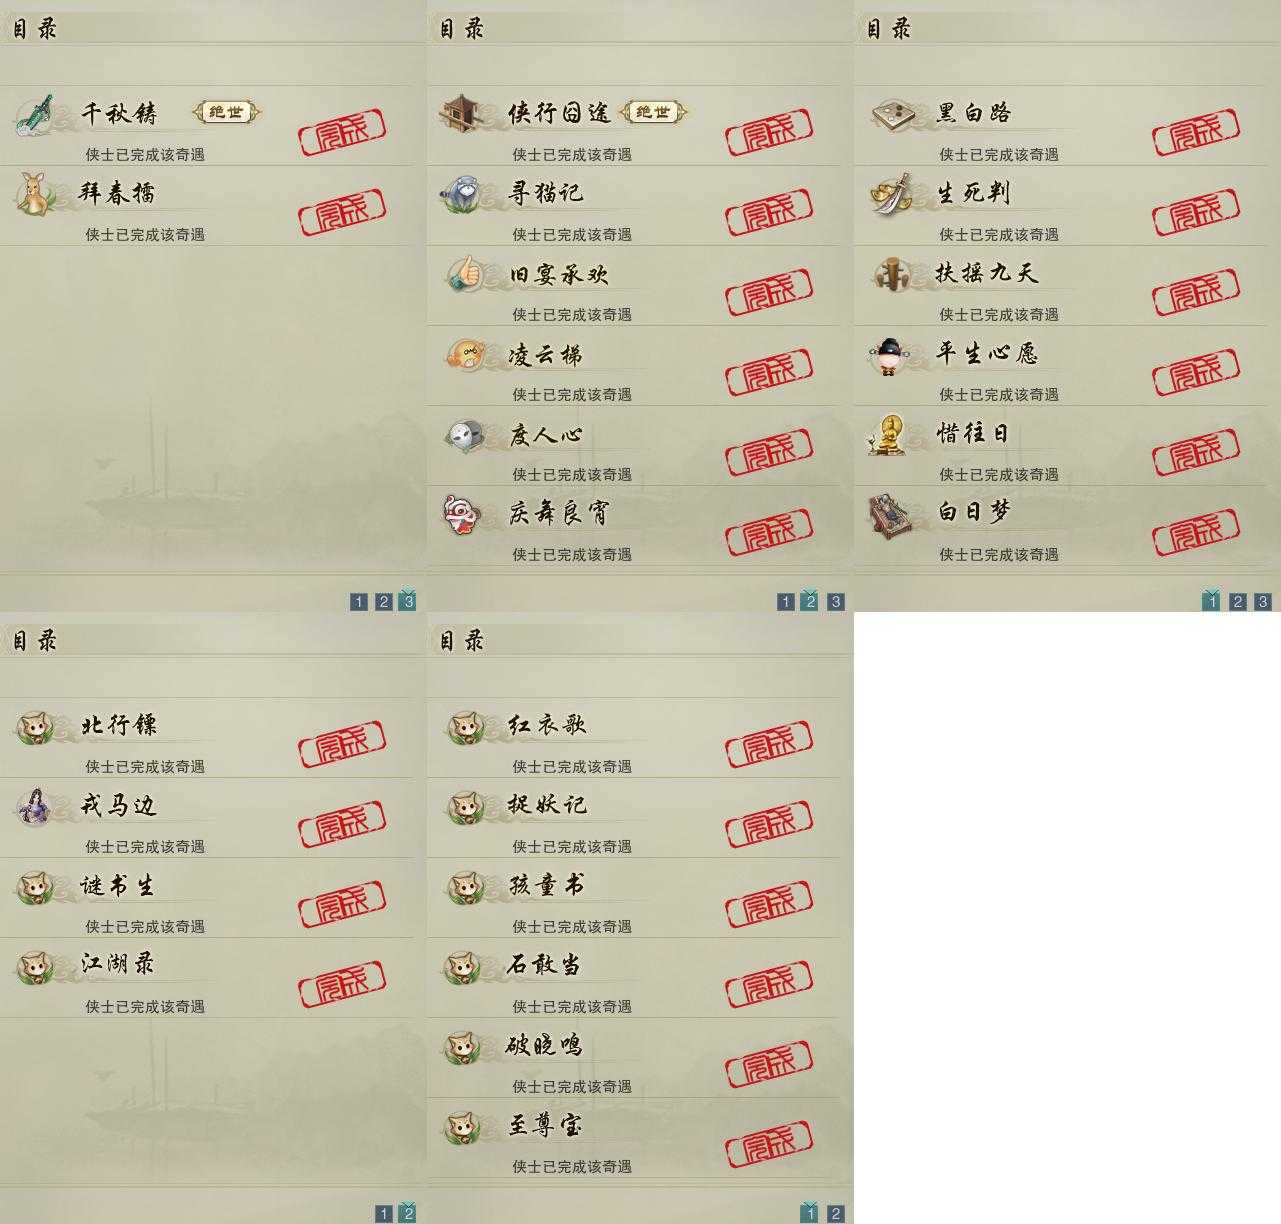Click the red completed stamp beside 生死判
The image size is (1281, 1224).
pos(1196,210)
